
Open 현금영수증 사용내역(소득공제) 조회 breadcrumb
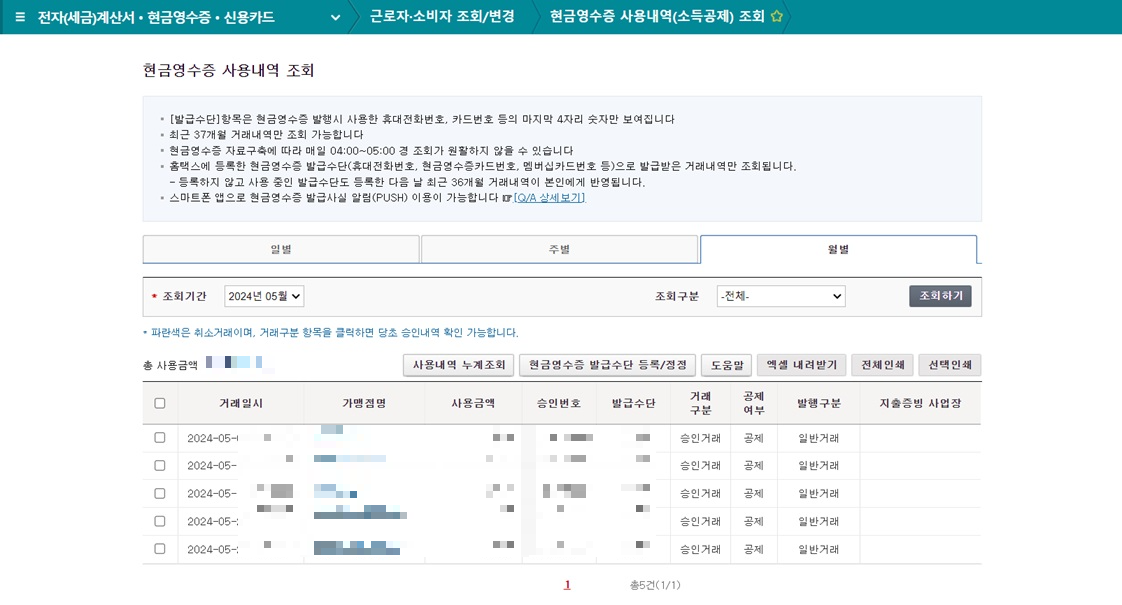coord(657,16)
